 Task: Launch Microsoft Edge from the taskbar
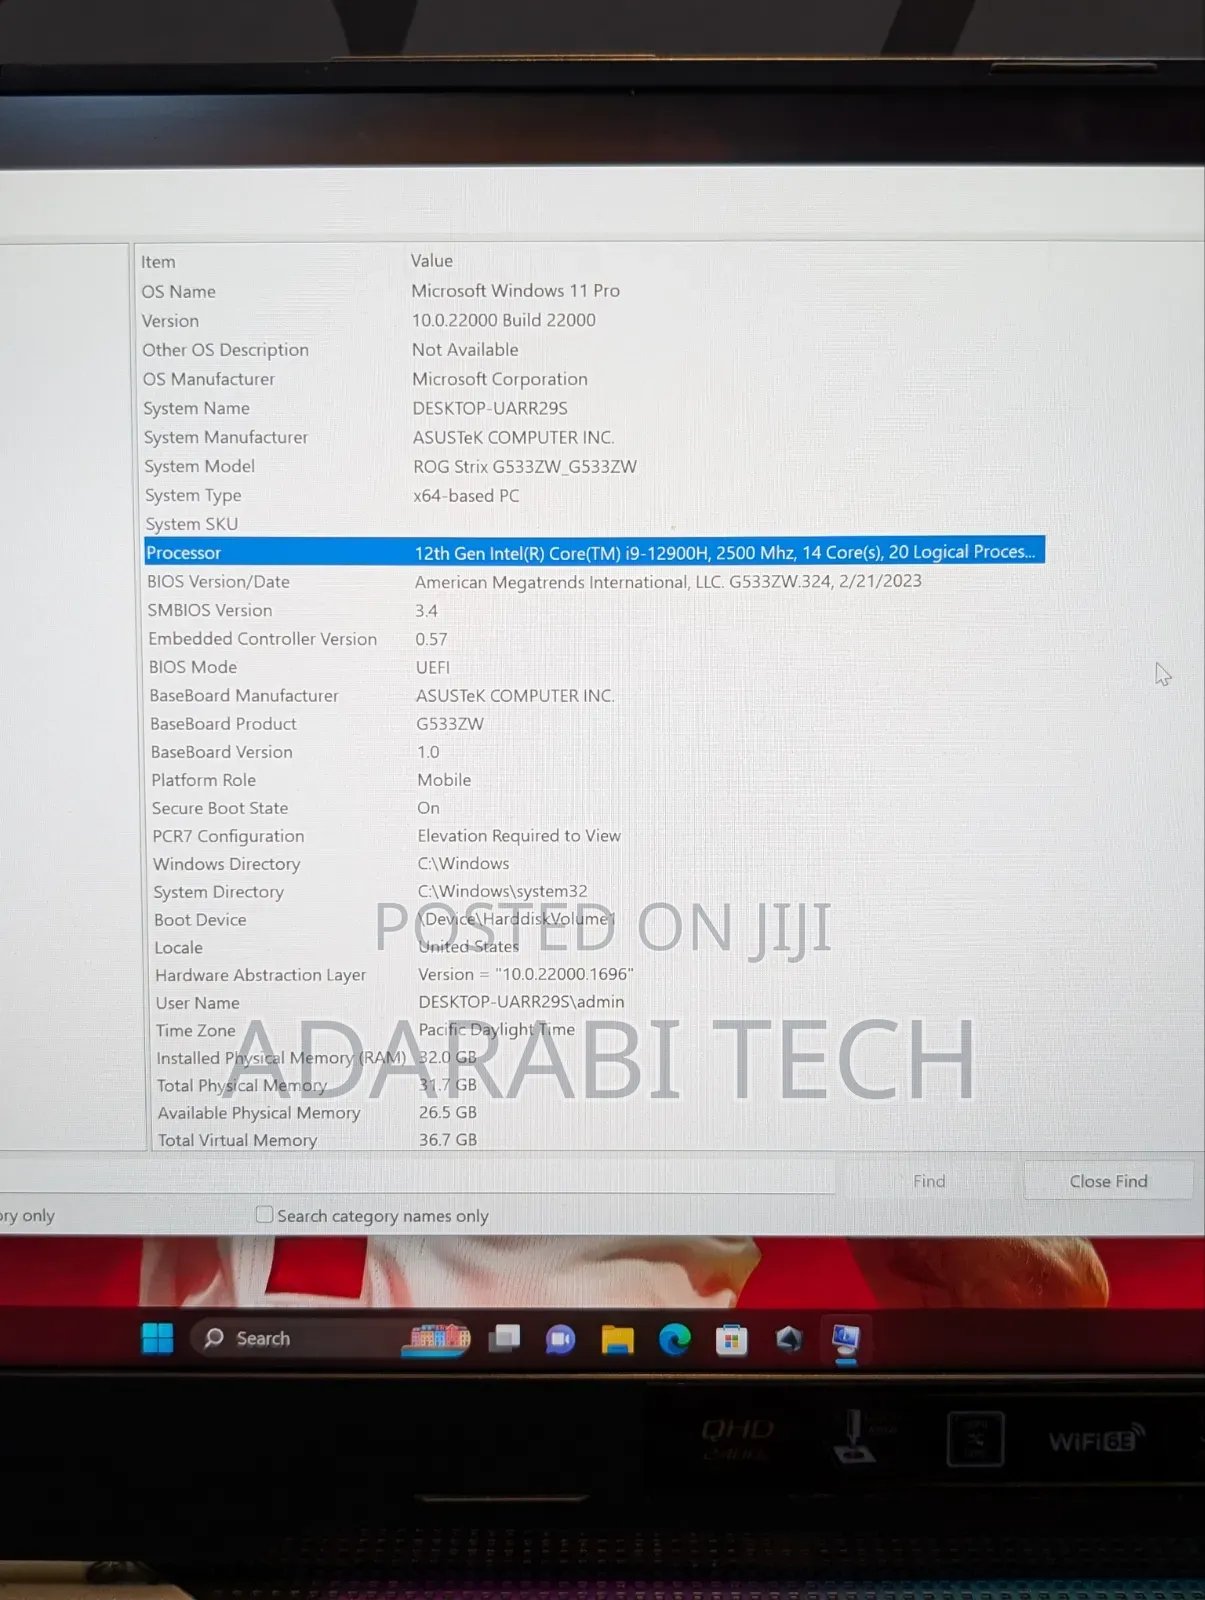tap(674, 1339)
